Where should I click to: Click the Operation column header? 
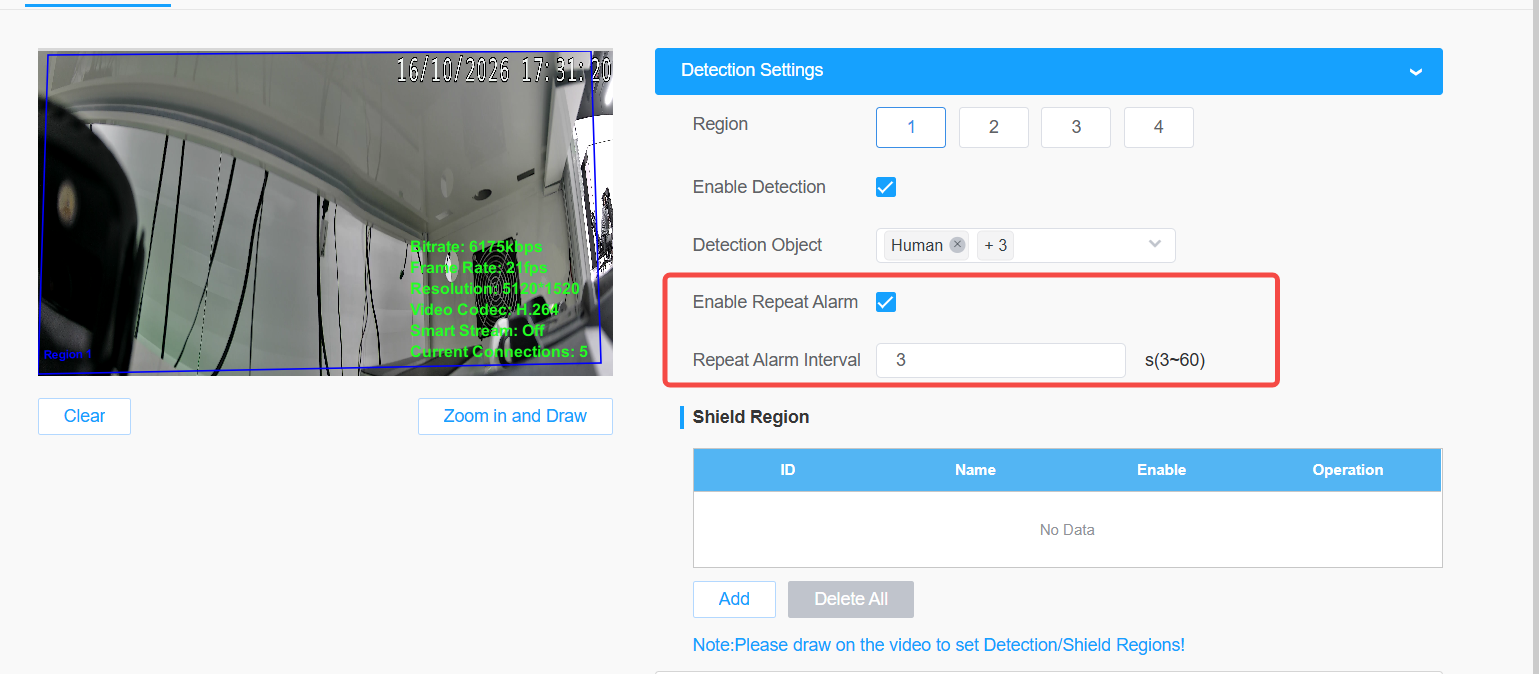tap(1348, 470)
